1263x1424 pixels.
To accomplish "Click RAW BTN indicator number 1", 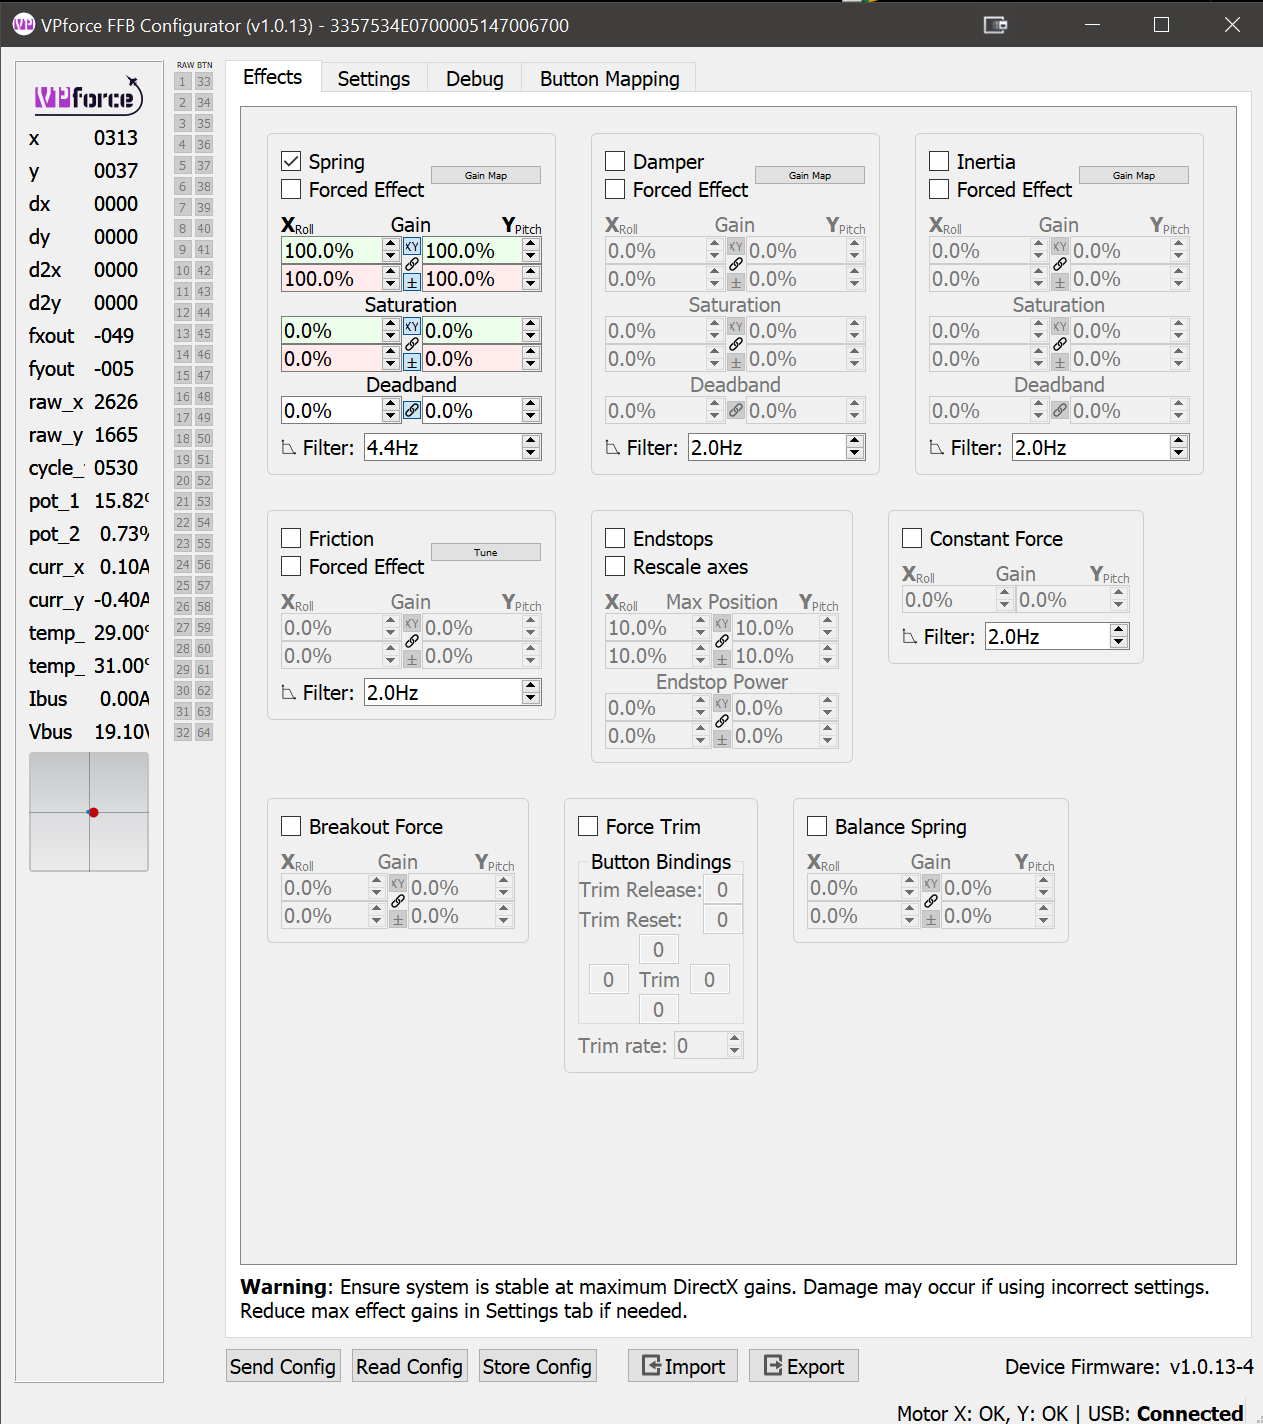I will [x=183, y=81].
